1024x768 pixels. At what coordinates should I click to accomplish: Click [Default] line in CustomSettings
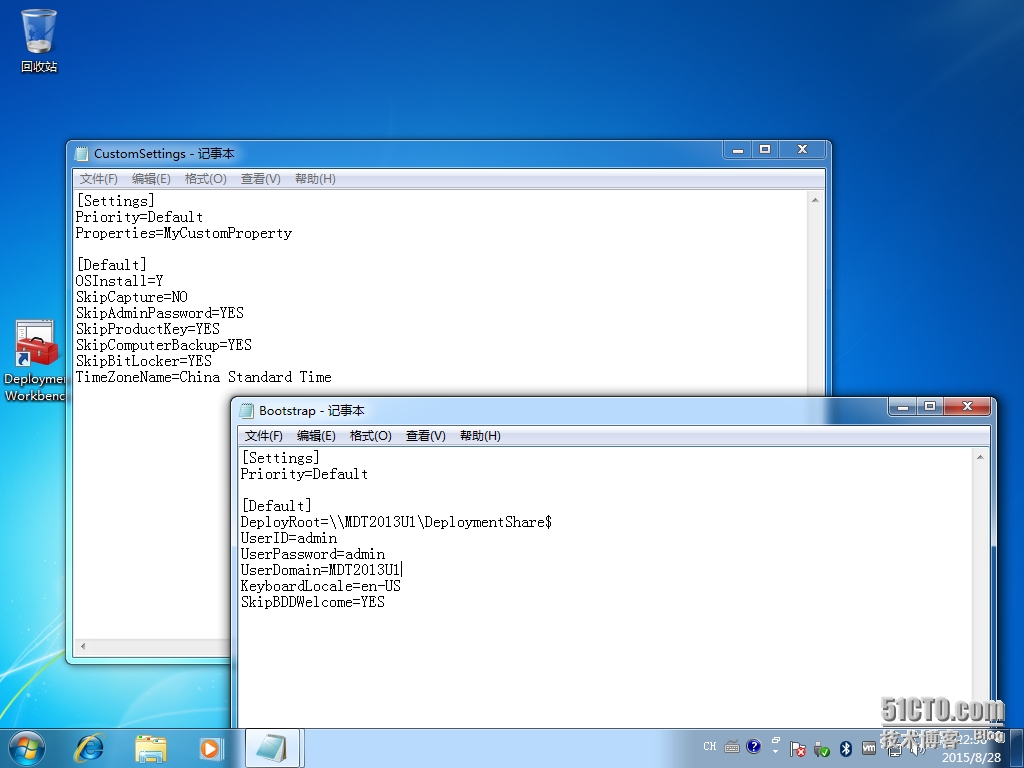111,265
